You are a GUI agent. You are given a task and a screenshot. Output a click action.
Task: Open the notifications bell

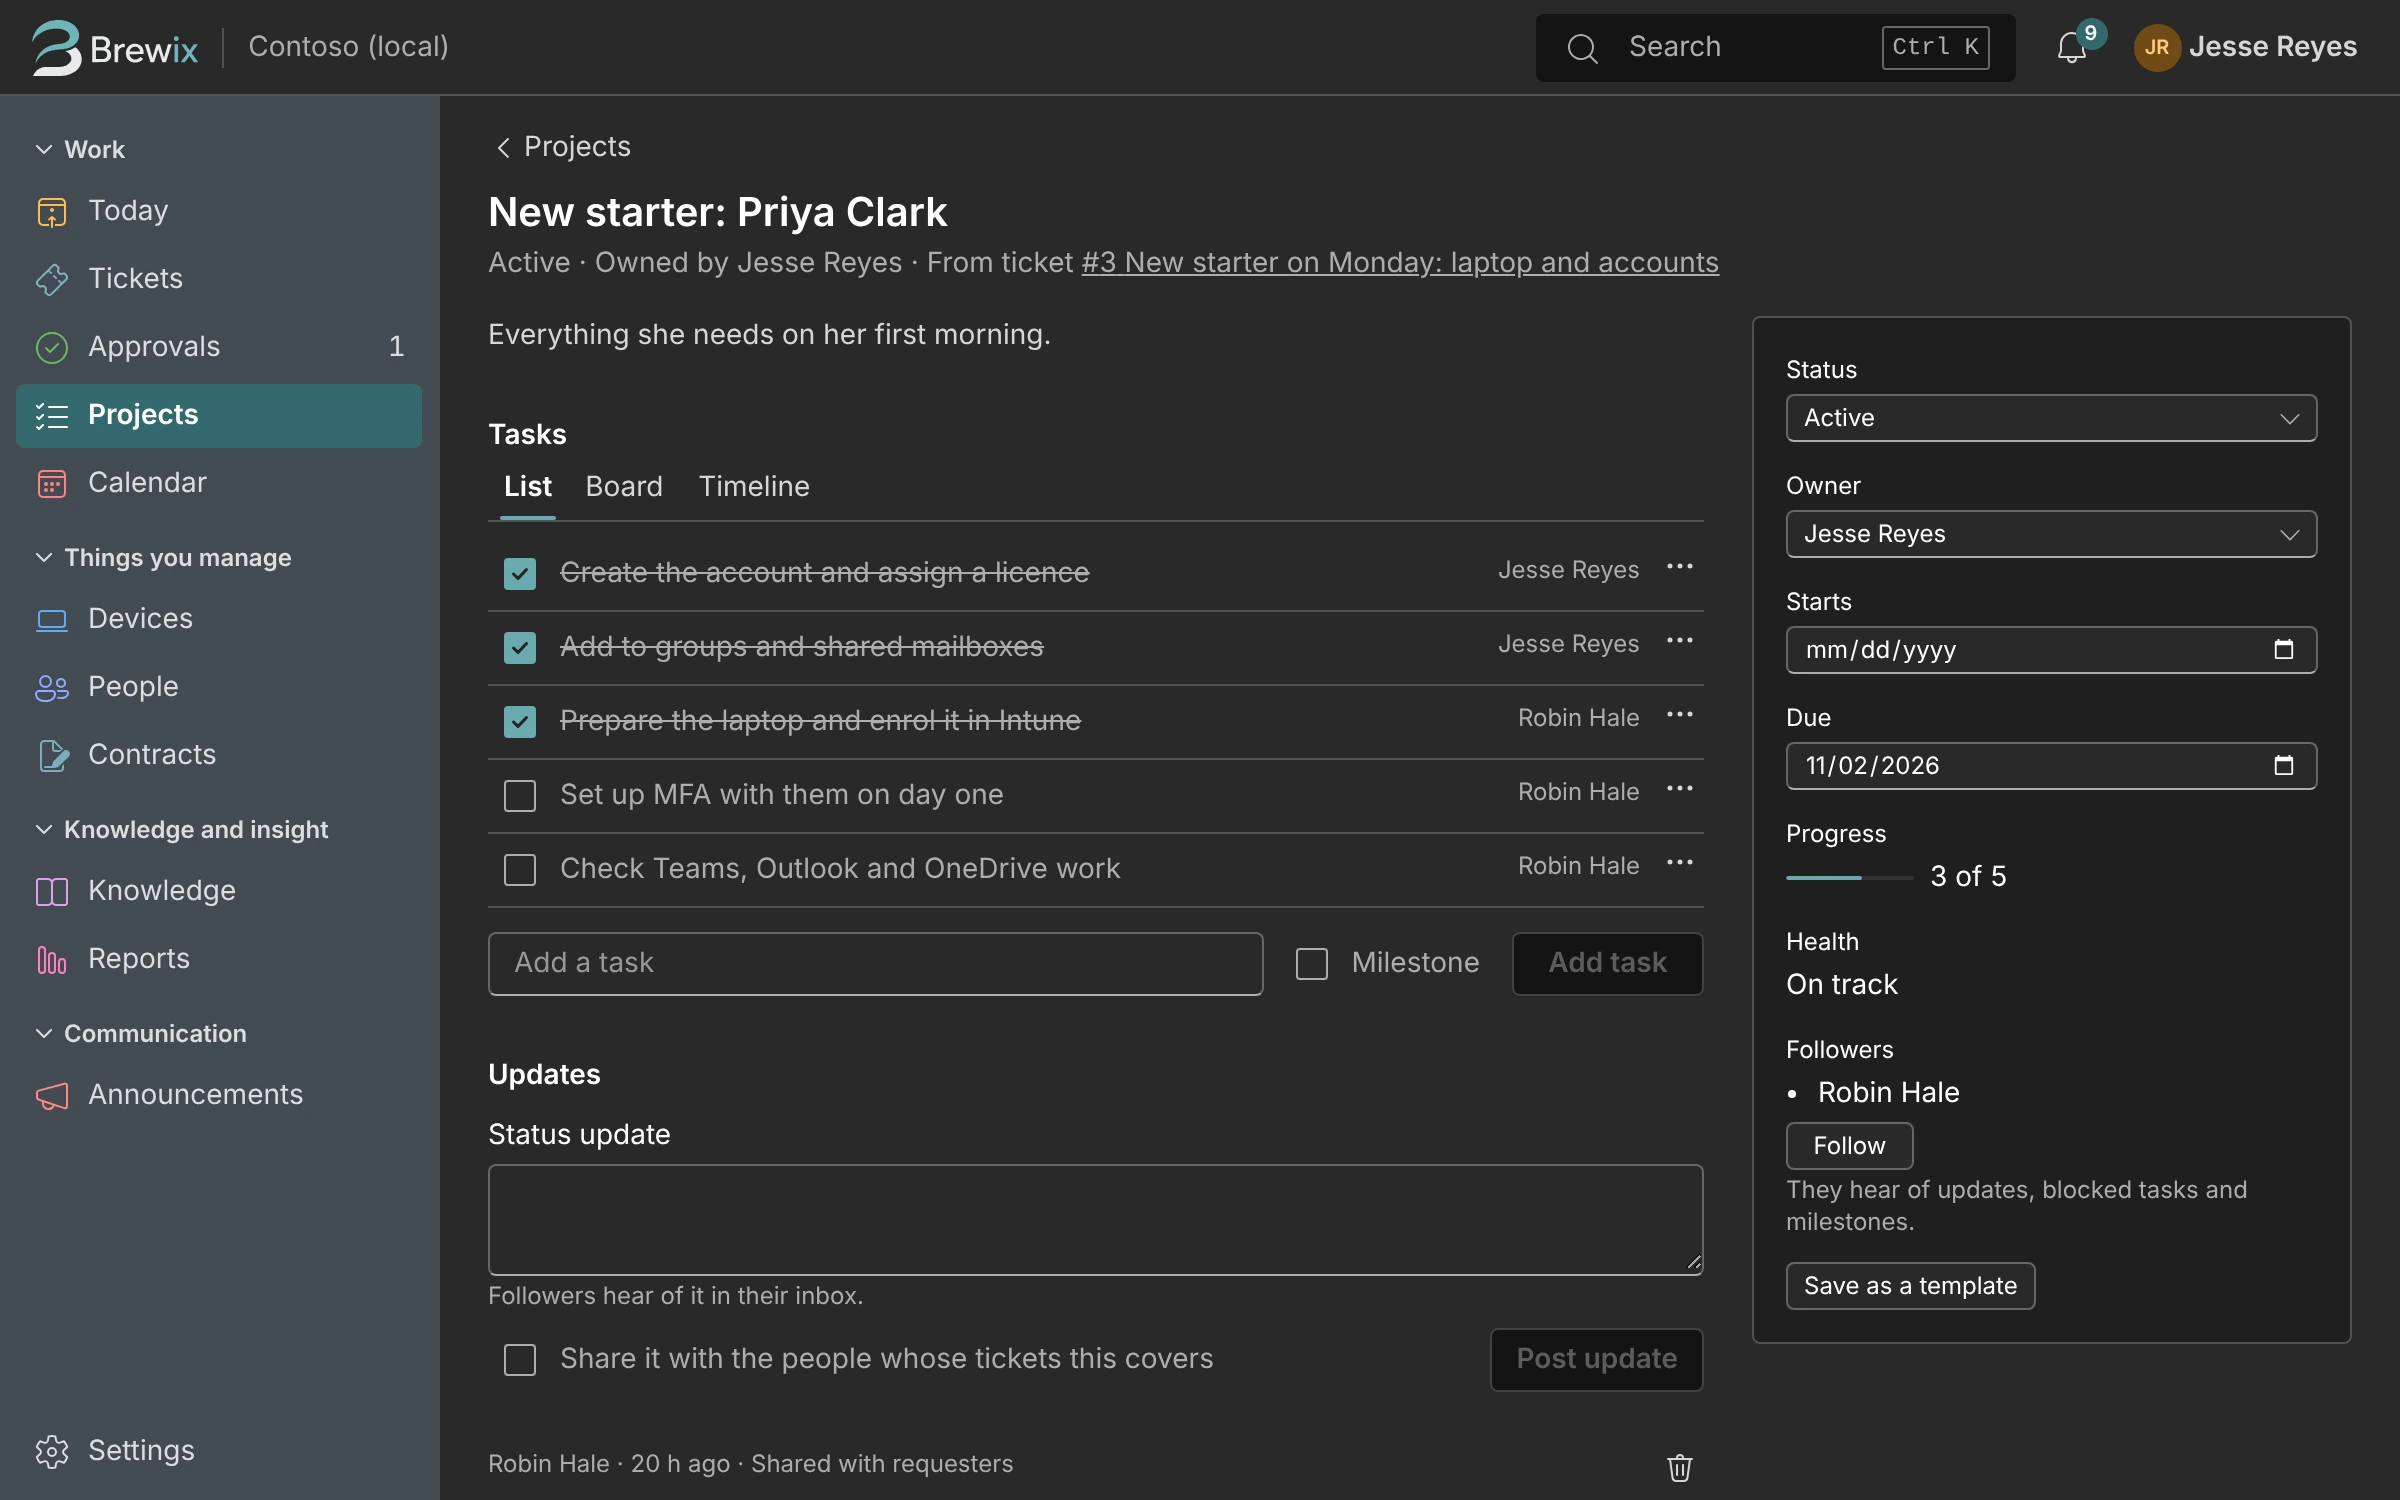tap(2071, 47)
